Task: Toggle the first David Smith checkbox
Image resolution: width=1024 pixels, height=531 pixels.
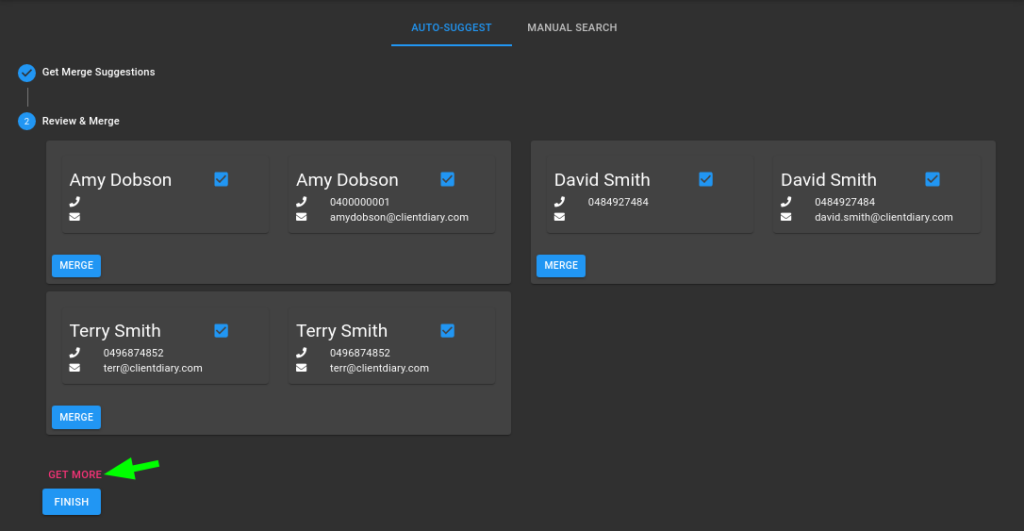Action: [706, 179]
